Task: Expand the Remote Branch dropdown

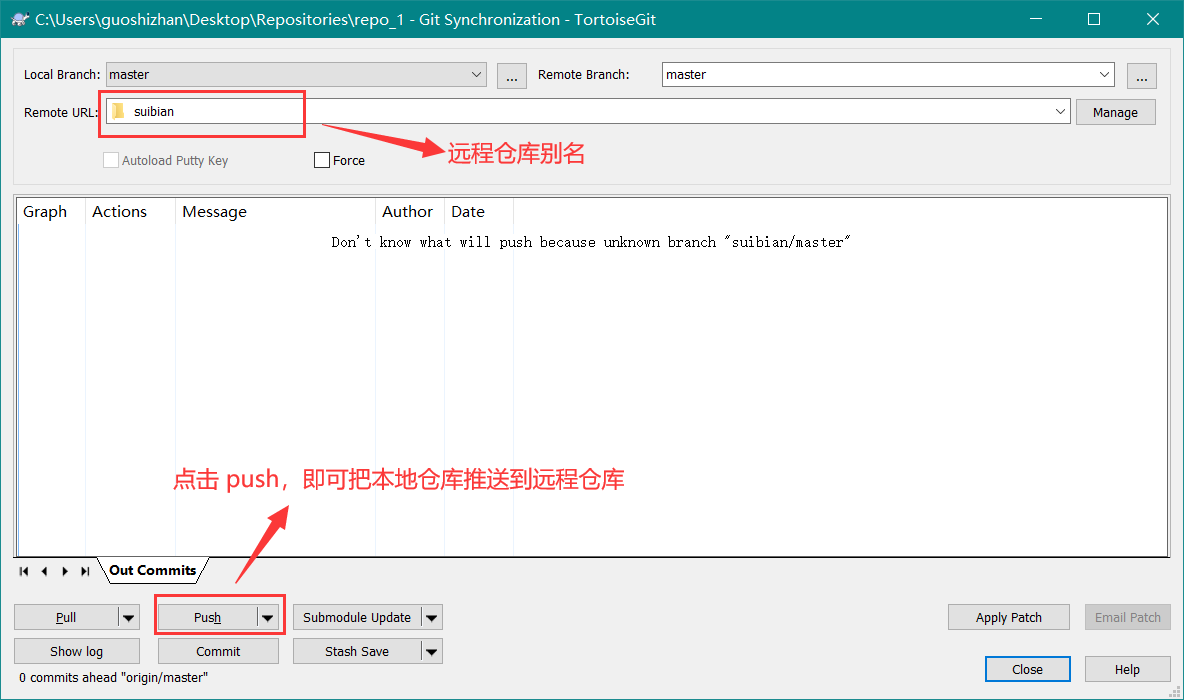Action: pos(1104,75)
